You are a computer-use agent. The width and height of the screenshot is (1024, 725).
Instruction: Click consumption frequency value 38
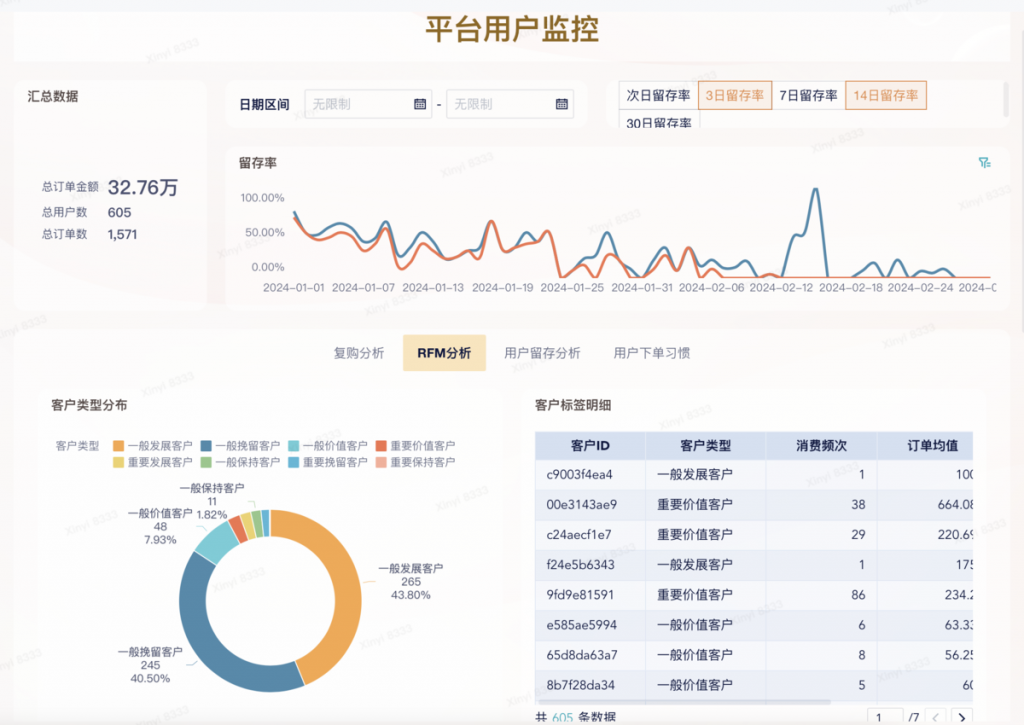tap(858, 505)
